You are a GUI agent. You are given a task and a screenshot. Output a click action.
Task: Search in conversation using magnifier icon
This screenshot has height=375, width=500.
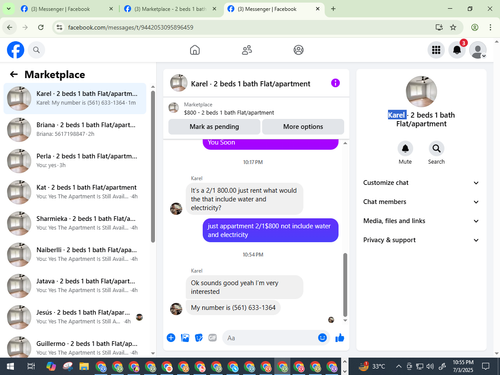tap(436, 148)
